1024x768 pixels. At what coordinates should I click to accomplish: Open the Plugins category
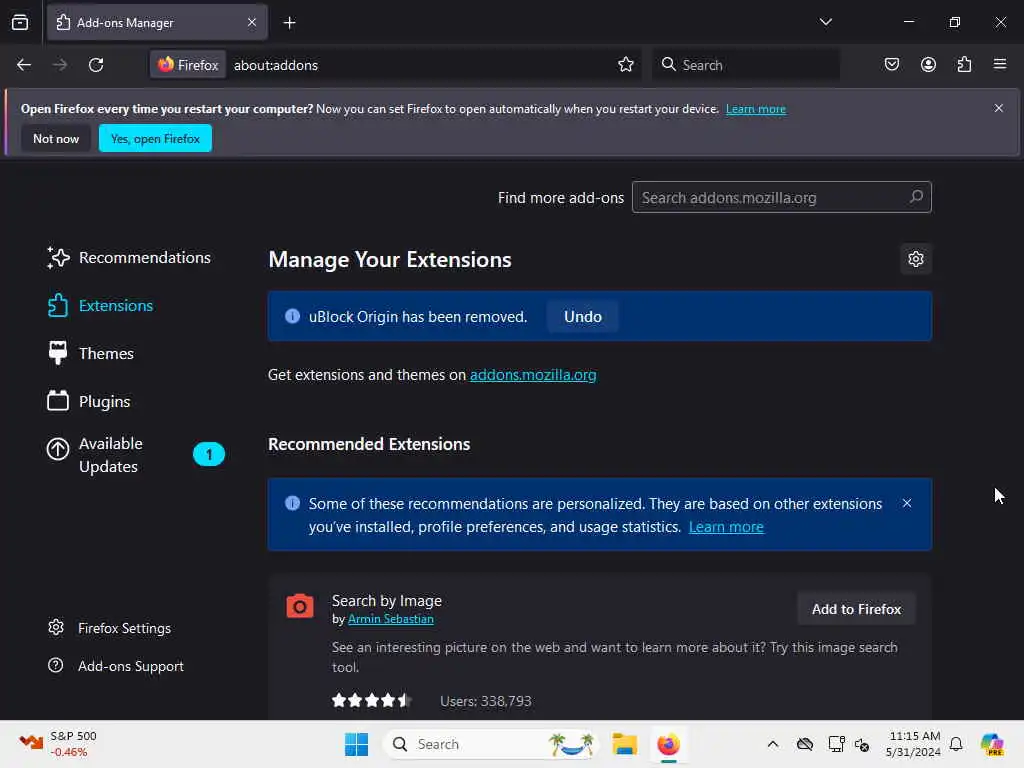pos(88,401)
